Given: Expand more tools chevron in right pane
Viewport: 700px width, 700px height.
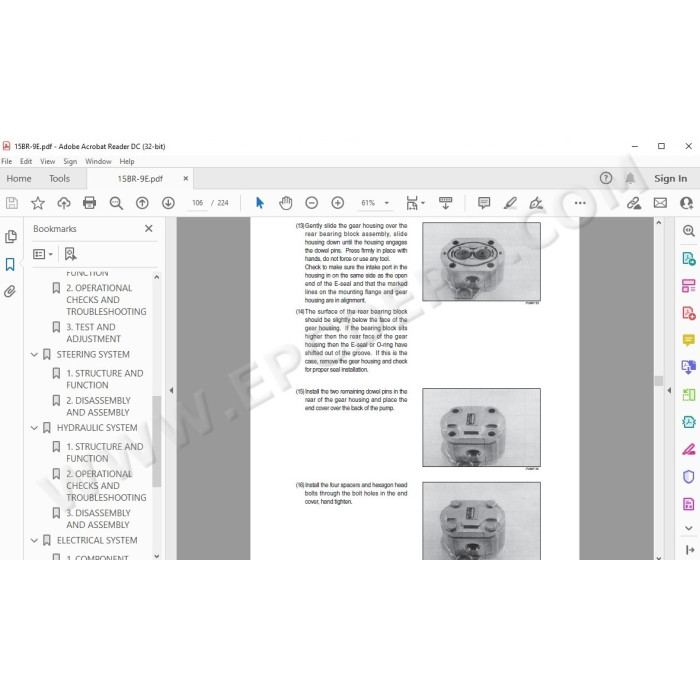Looking at the screenshot, I should [688, 528].
